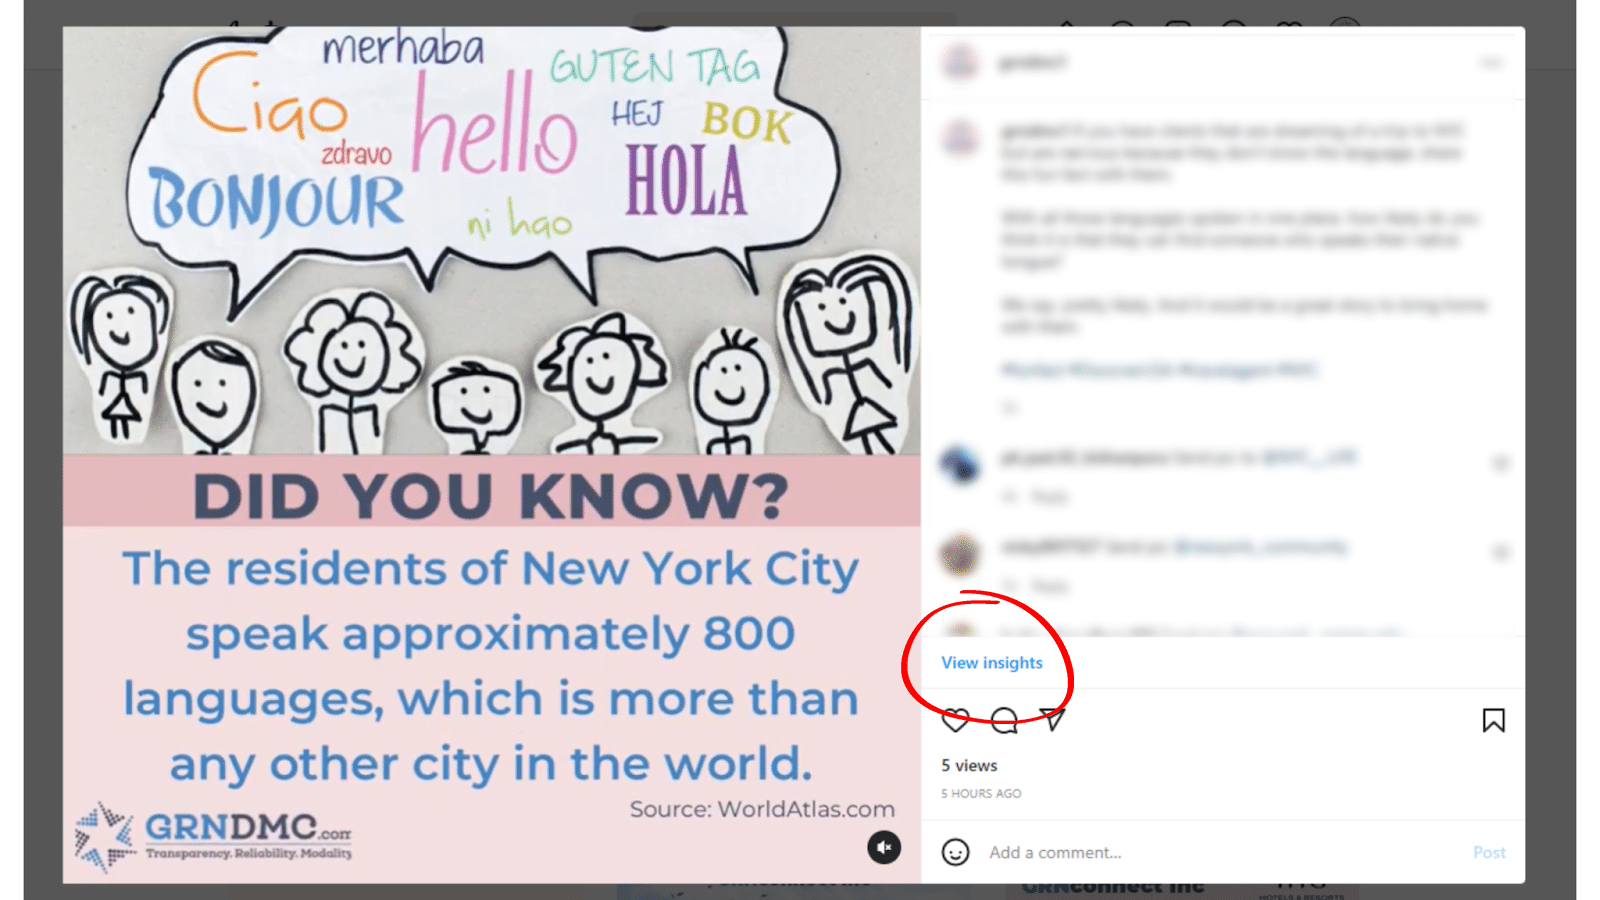Open the author's profile picture in header
Viewport: 1600px width, 900px height.
(x=960, y=62)
